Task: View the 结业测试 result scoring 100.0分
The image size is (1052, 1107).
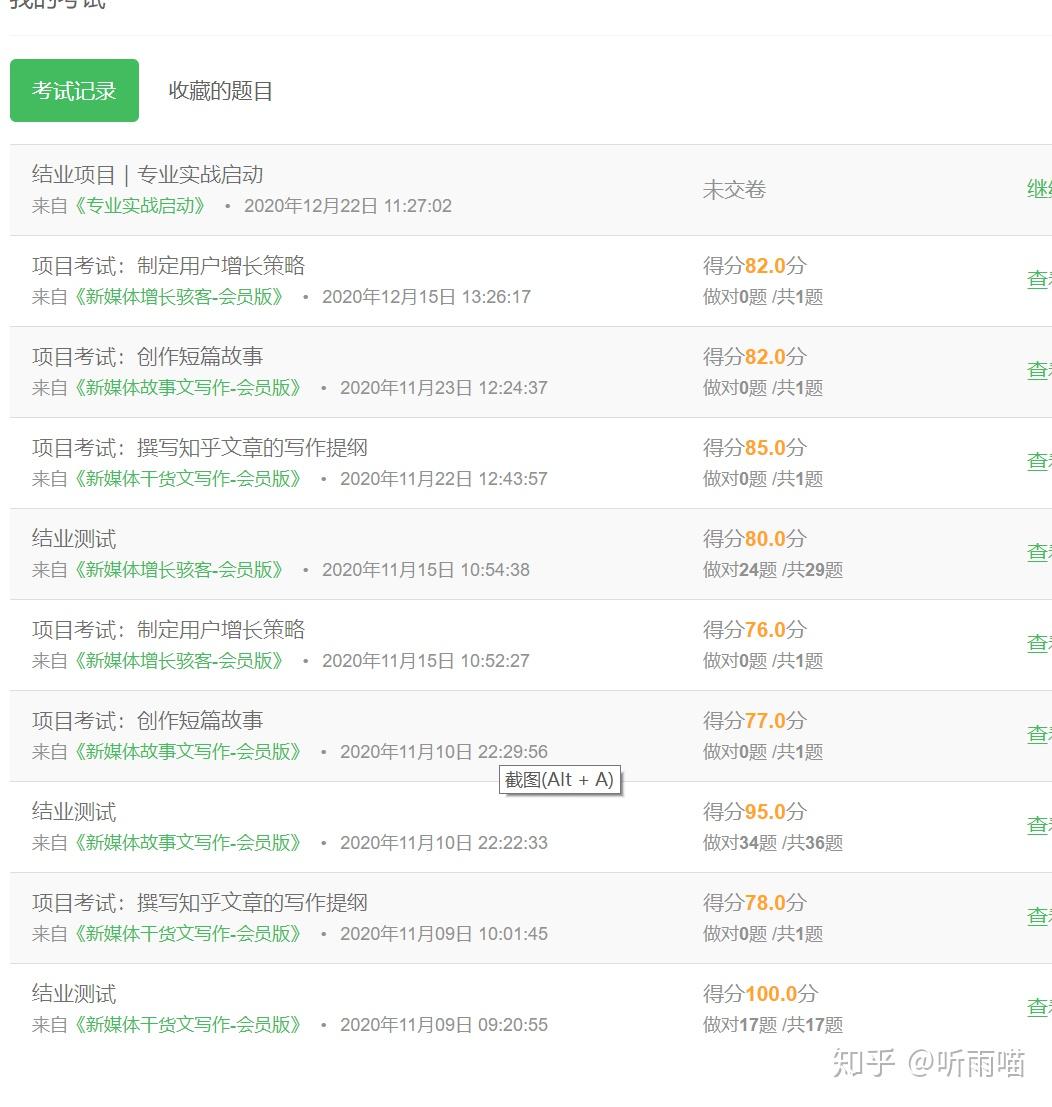Action: pyautogui.click(x=1039, y=1008)
